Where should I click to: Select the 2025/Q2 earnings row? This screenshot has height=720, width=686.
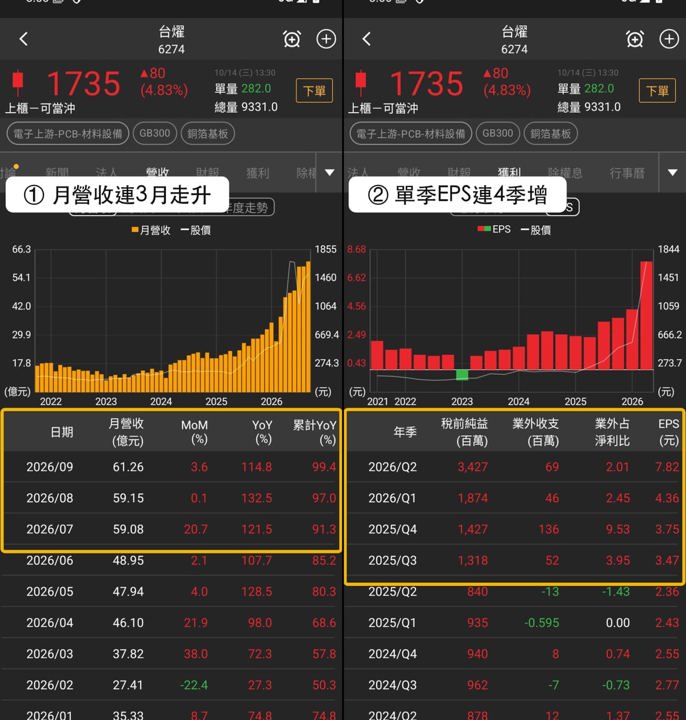click(514, 591)
